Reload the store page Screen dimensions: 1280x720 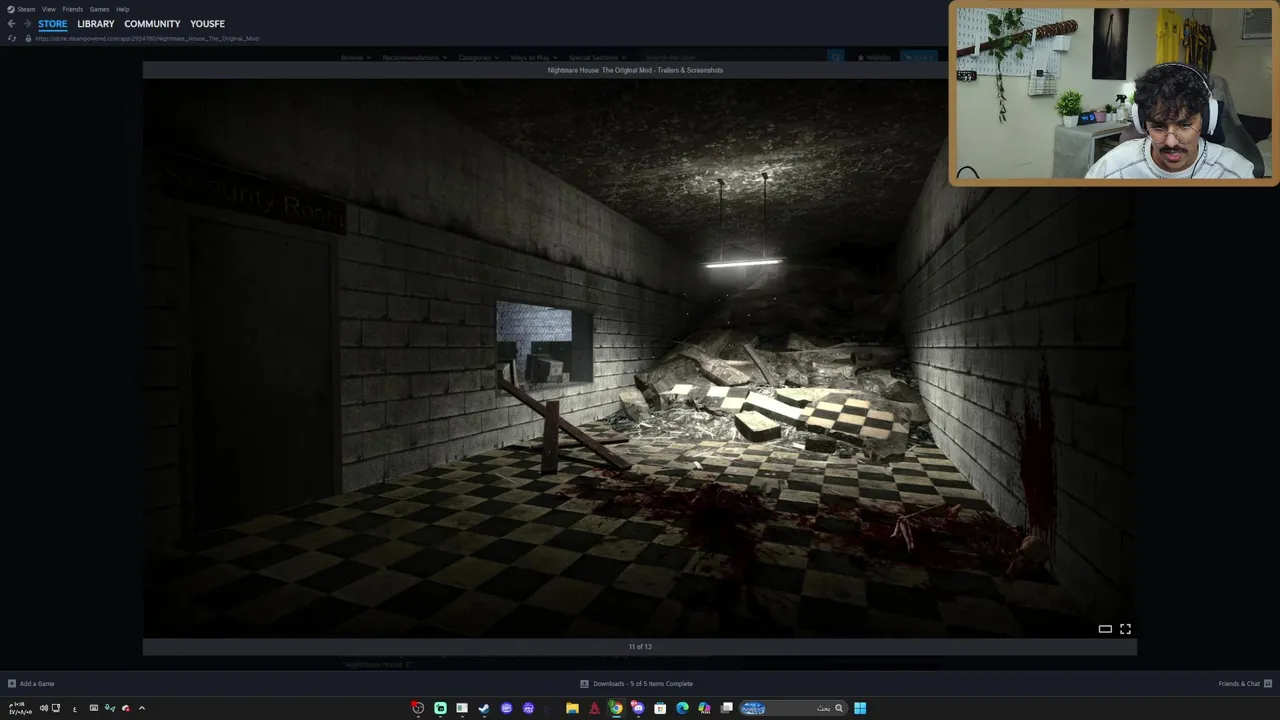[x=12, y=38]
